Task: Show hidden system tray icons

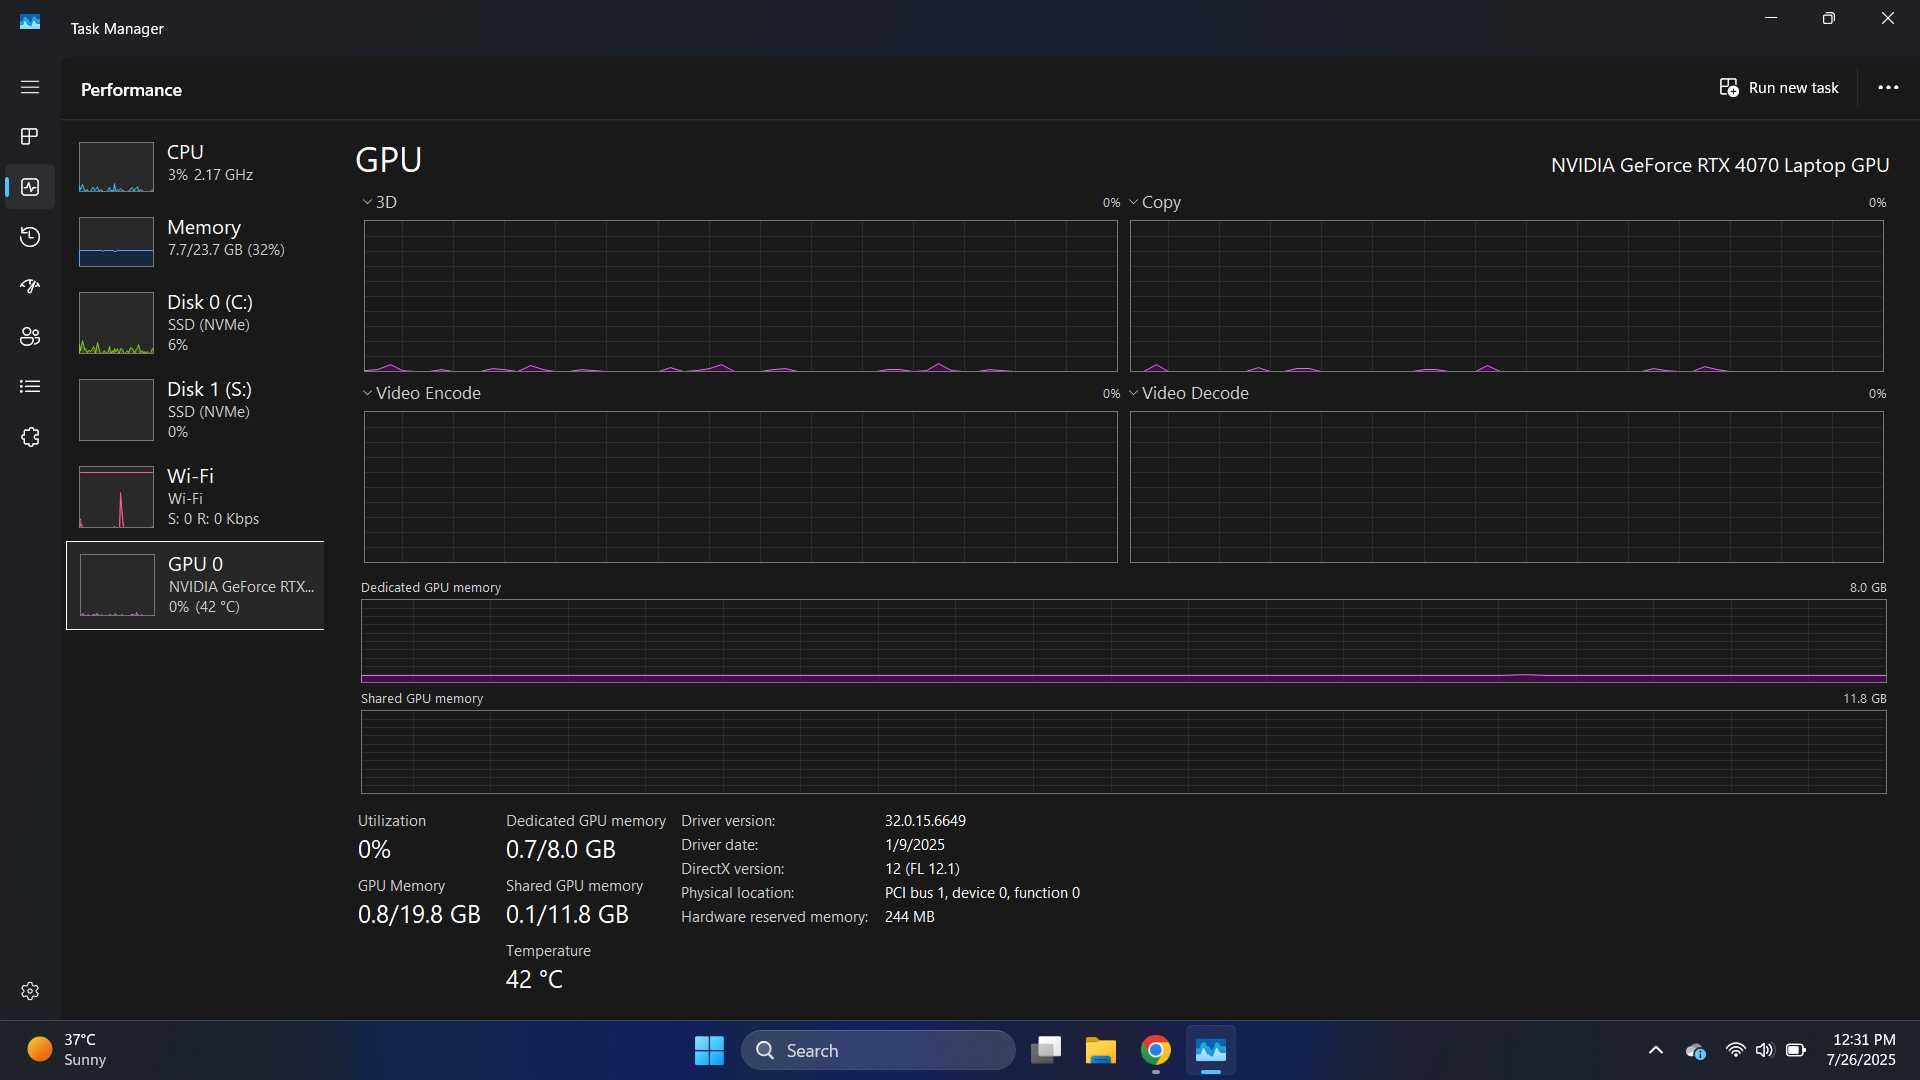Action: pyautogui.click(x=1656, y=1050)
